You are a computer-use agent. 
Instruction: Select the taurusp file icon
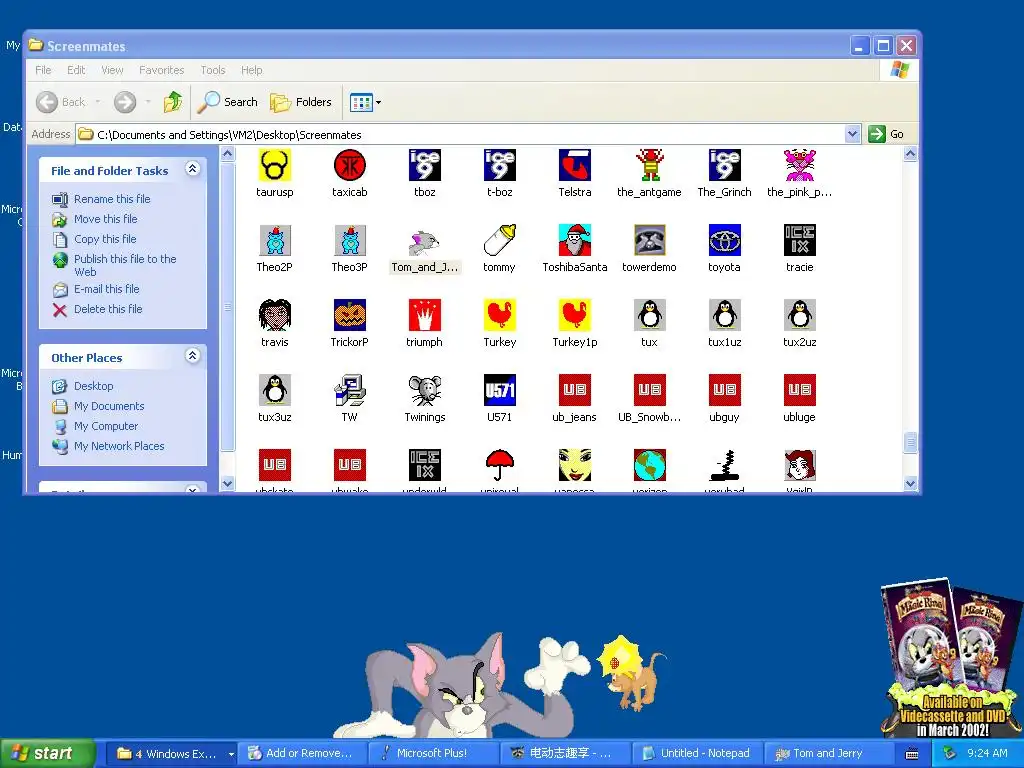click(x=274, y=165)
